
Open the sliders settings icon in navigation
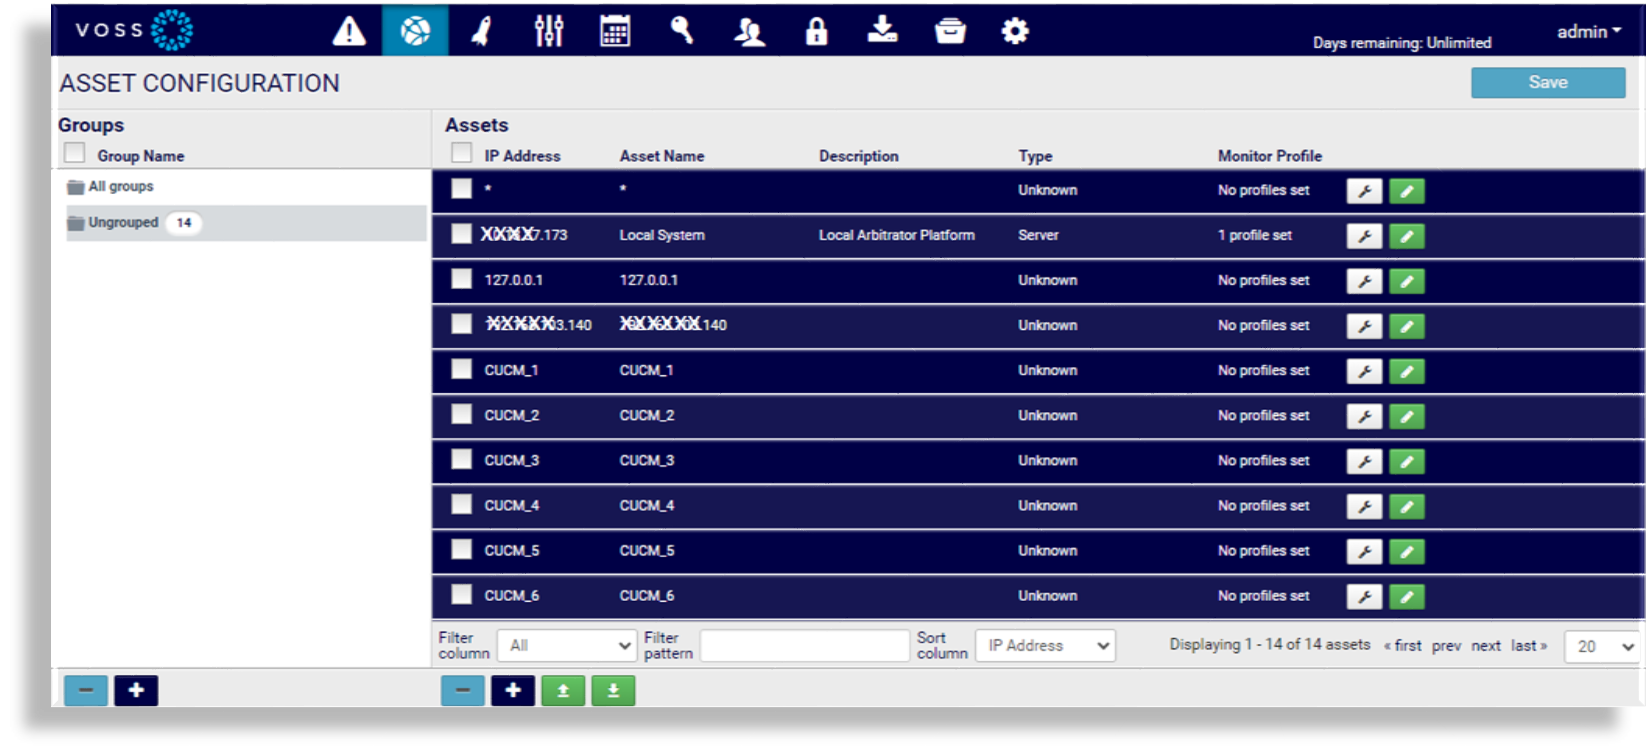pos(548,31)
